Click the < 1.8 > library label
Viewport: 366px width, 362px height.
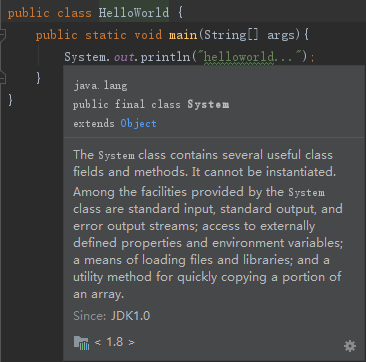tap(115, 342)
